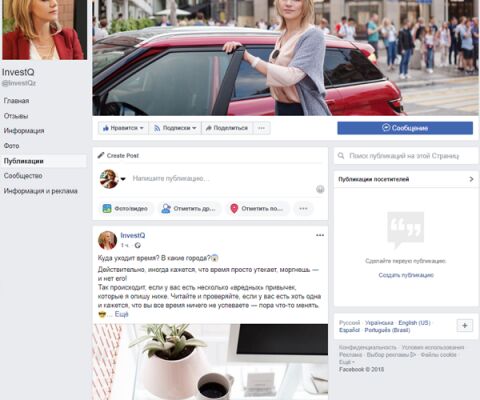
Task: Open the Сообщество section
Action: coord(23,176)
